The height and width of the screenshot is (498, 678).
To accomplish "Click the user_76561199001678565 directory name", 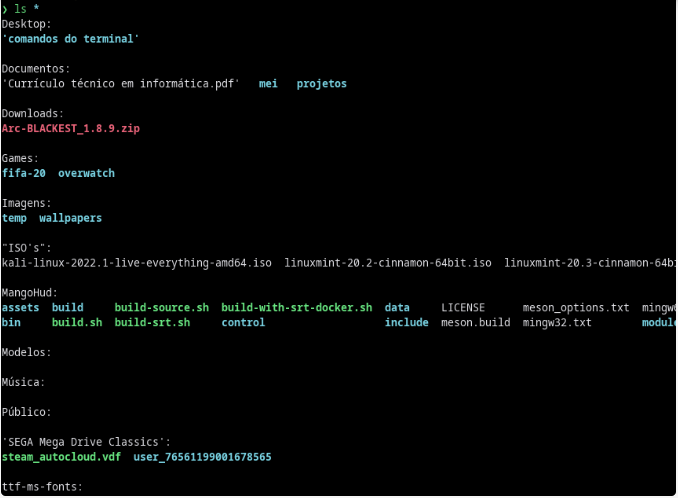I will (202, 457).
